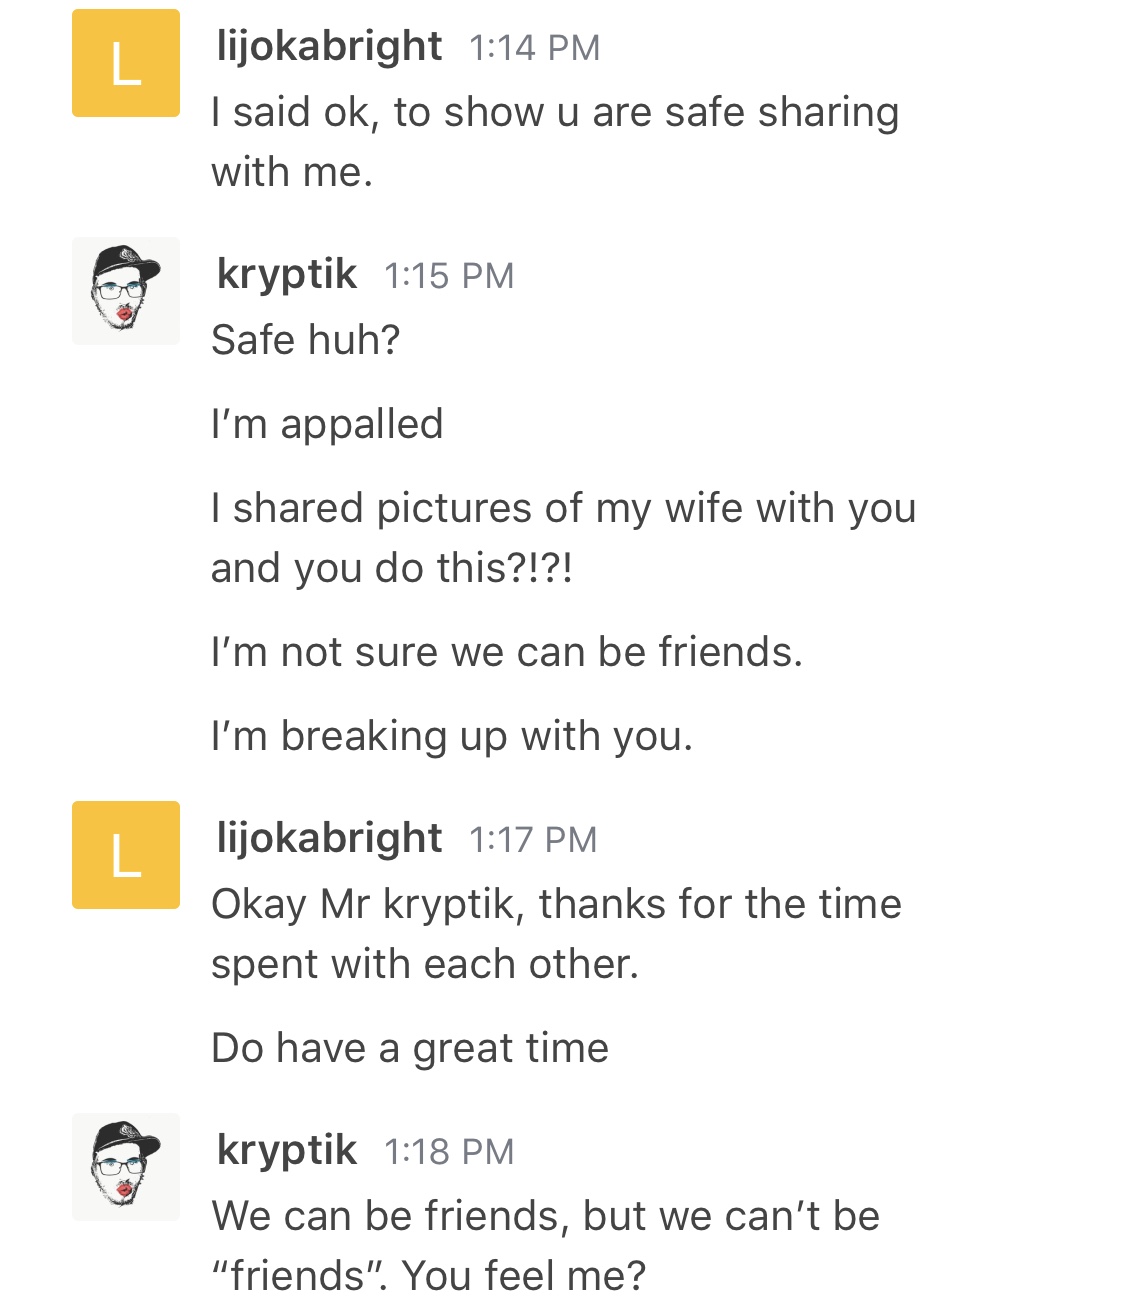Tap lijokabright's yellow avatar at 1:17 PM
The width and height of the screenshot is (1125, 1312).
pos(126,855)
